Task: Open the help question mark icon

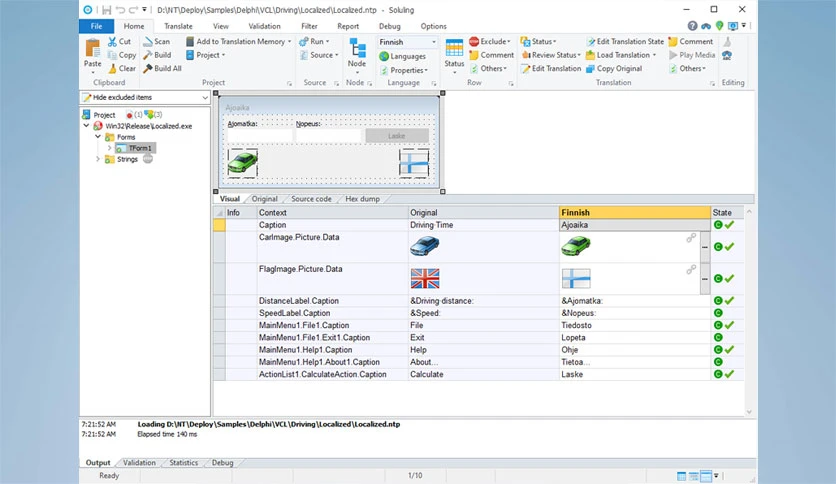Action: (692, 26)
